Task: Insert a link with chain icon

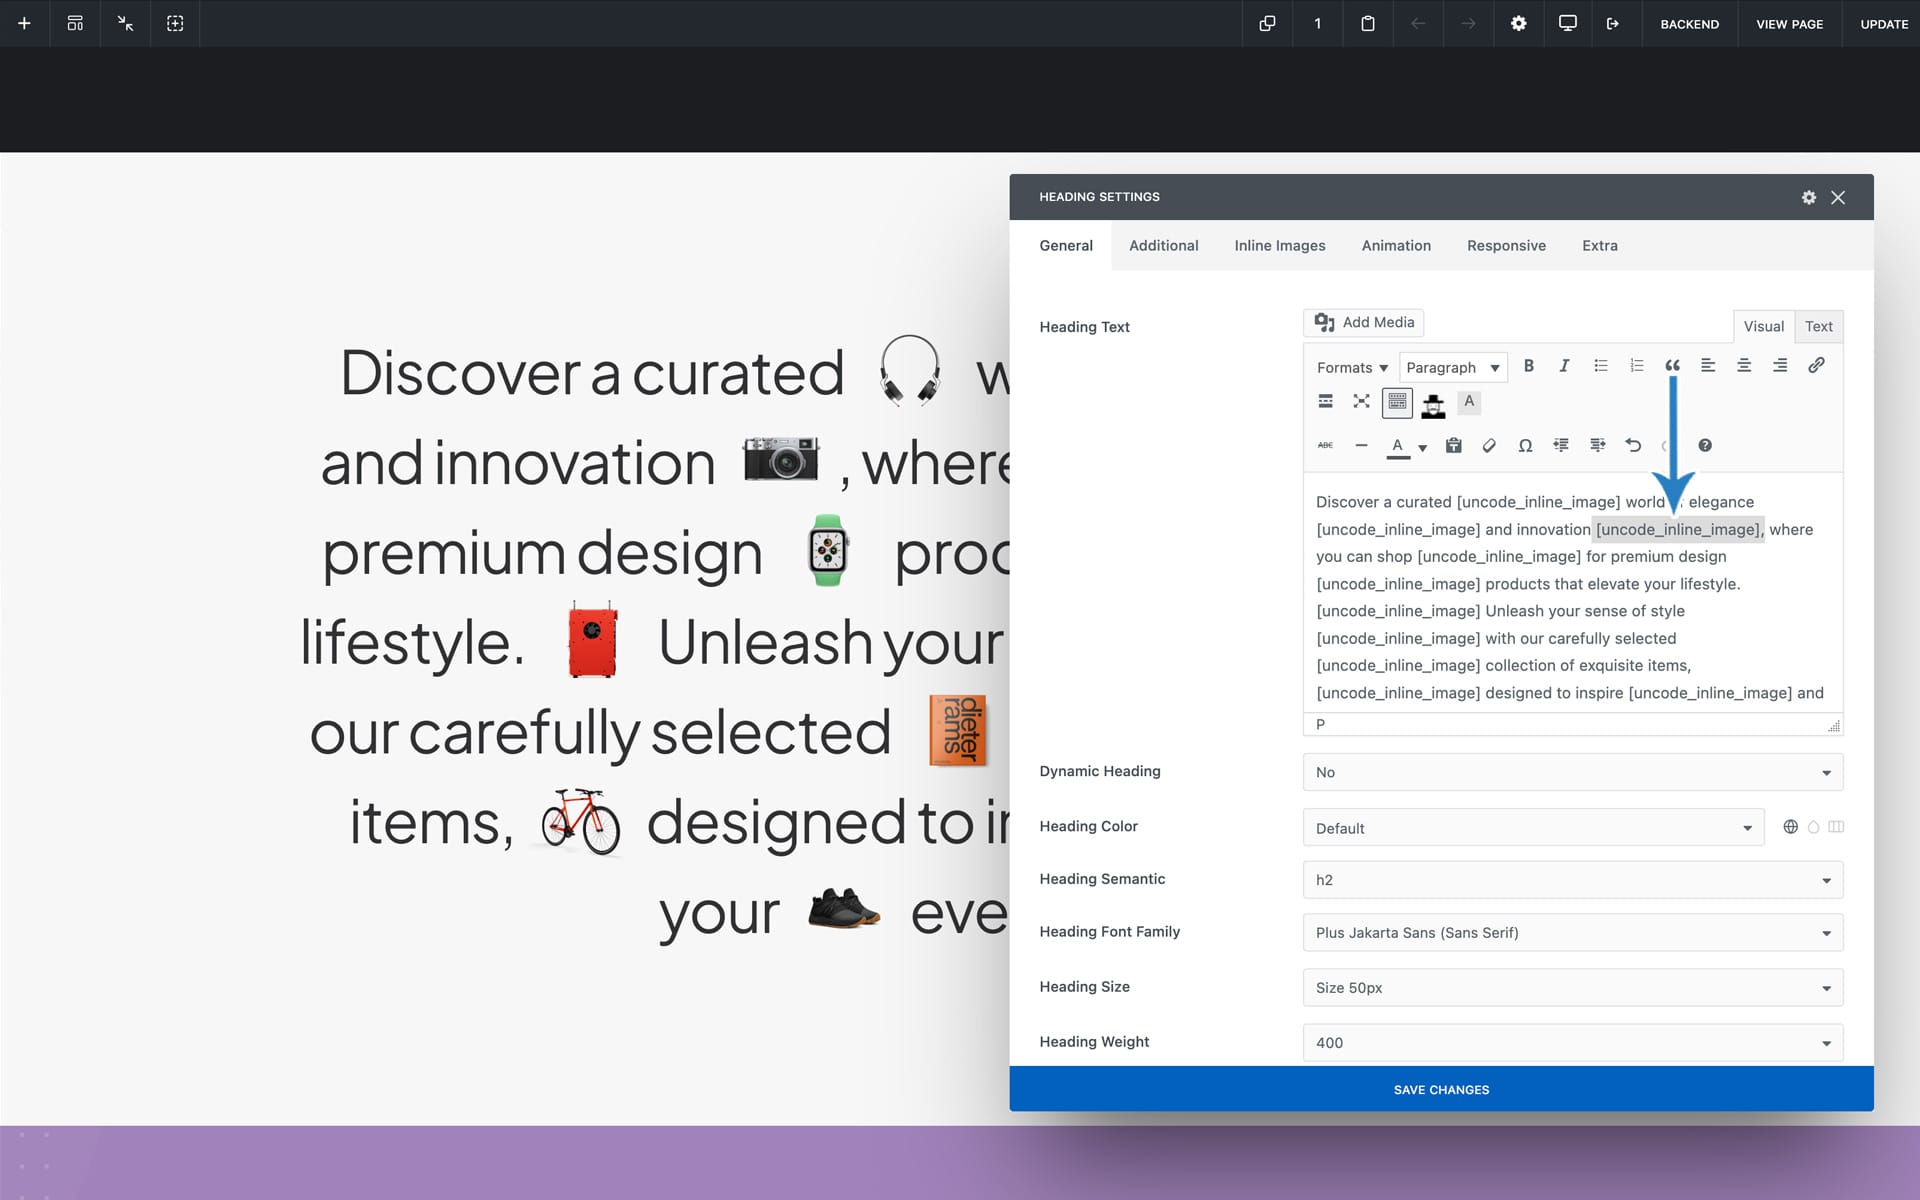Action: pyautogui.click(x=1816, y=366)
